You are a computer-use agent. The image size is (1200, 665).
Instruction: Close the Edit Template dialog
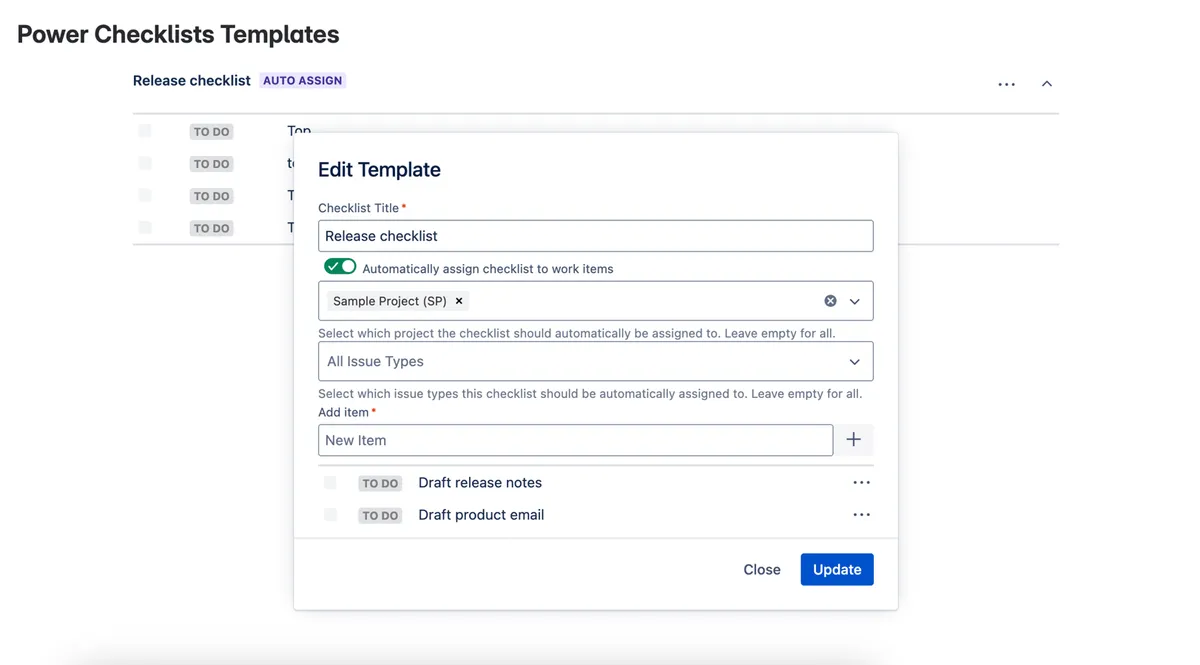(x=762, y=570)
